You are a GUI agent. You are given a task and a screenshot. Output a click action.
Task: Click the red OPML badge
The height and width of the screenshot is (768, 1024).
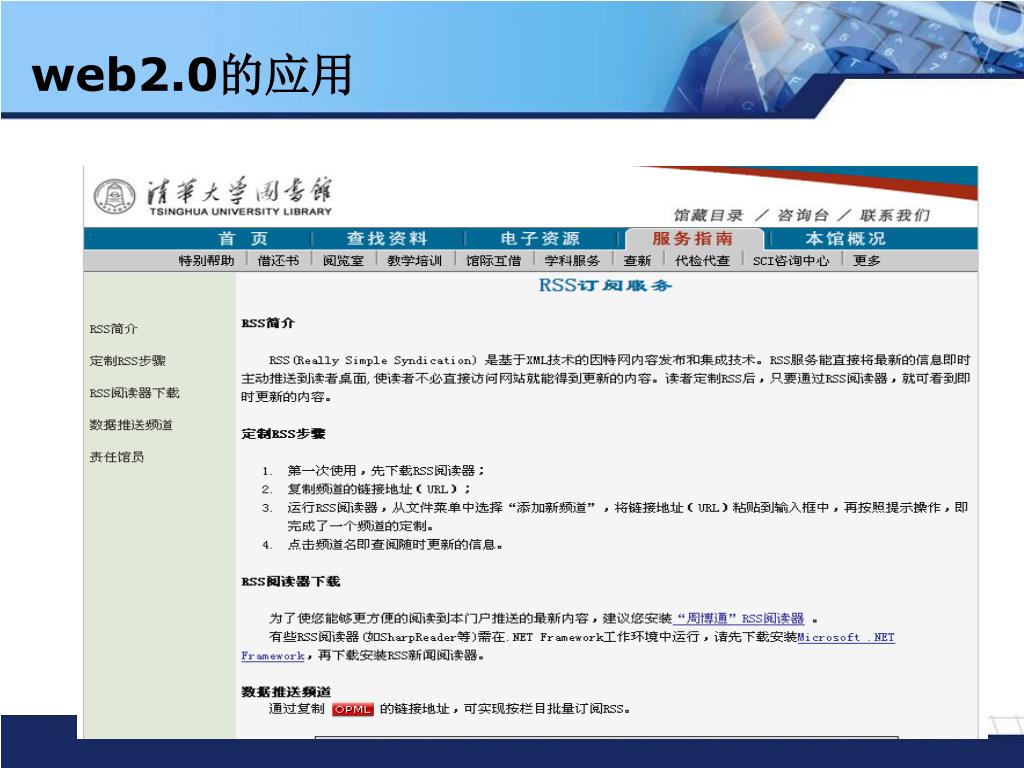353,709
